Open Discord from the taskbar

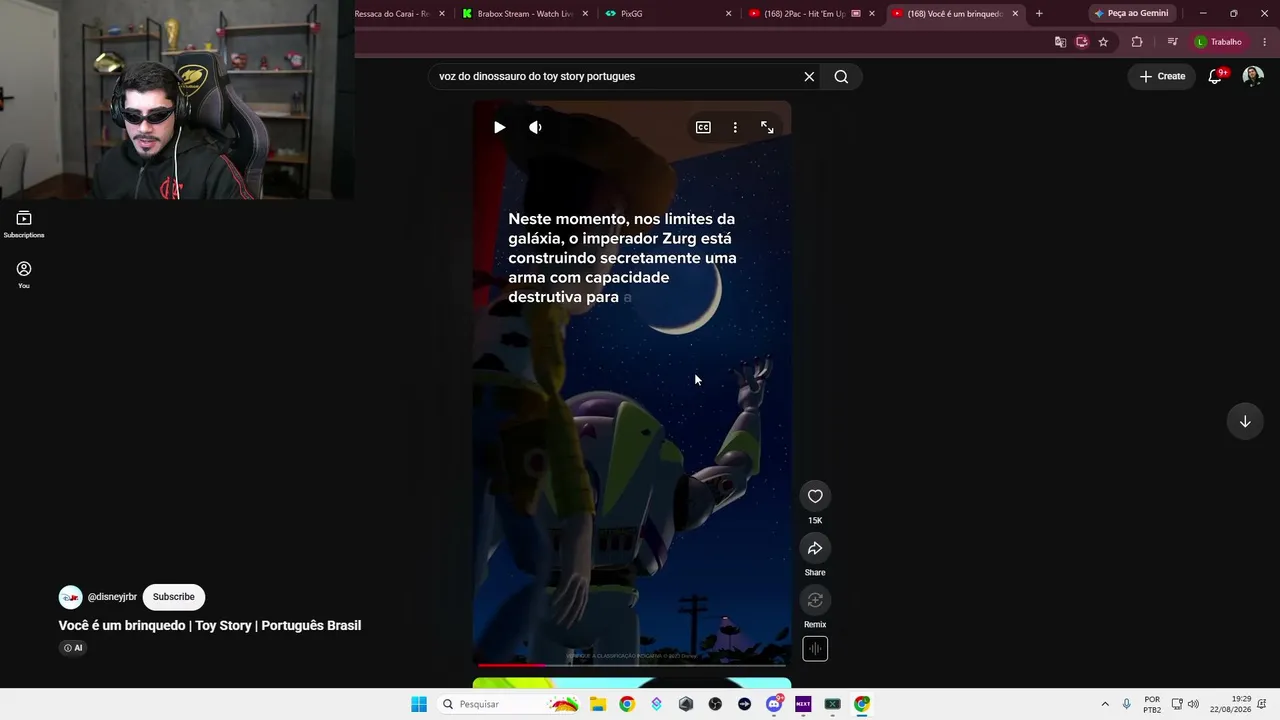tap(774, 704)
